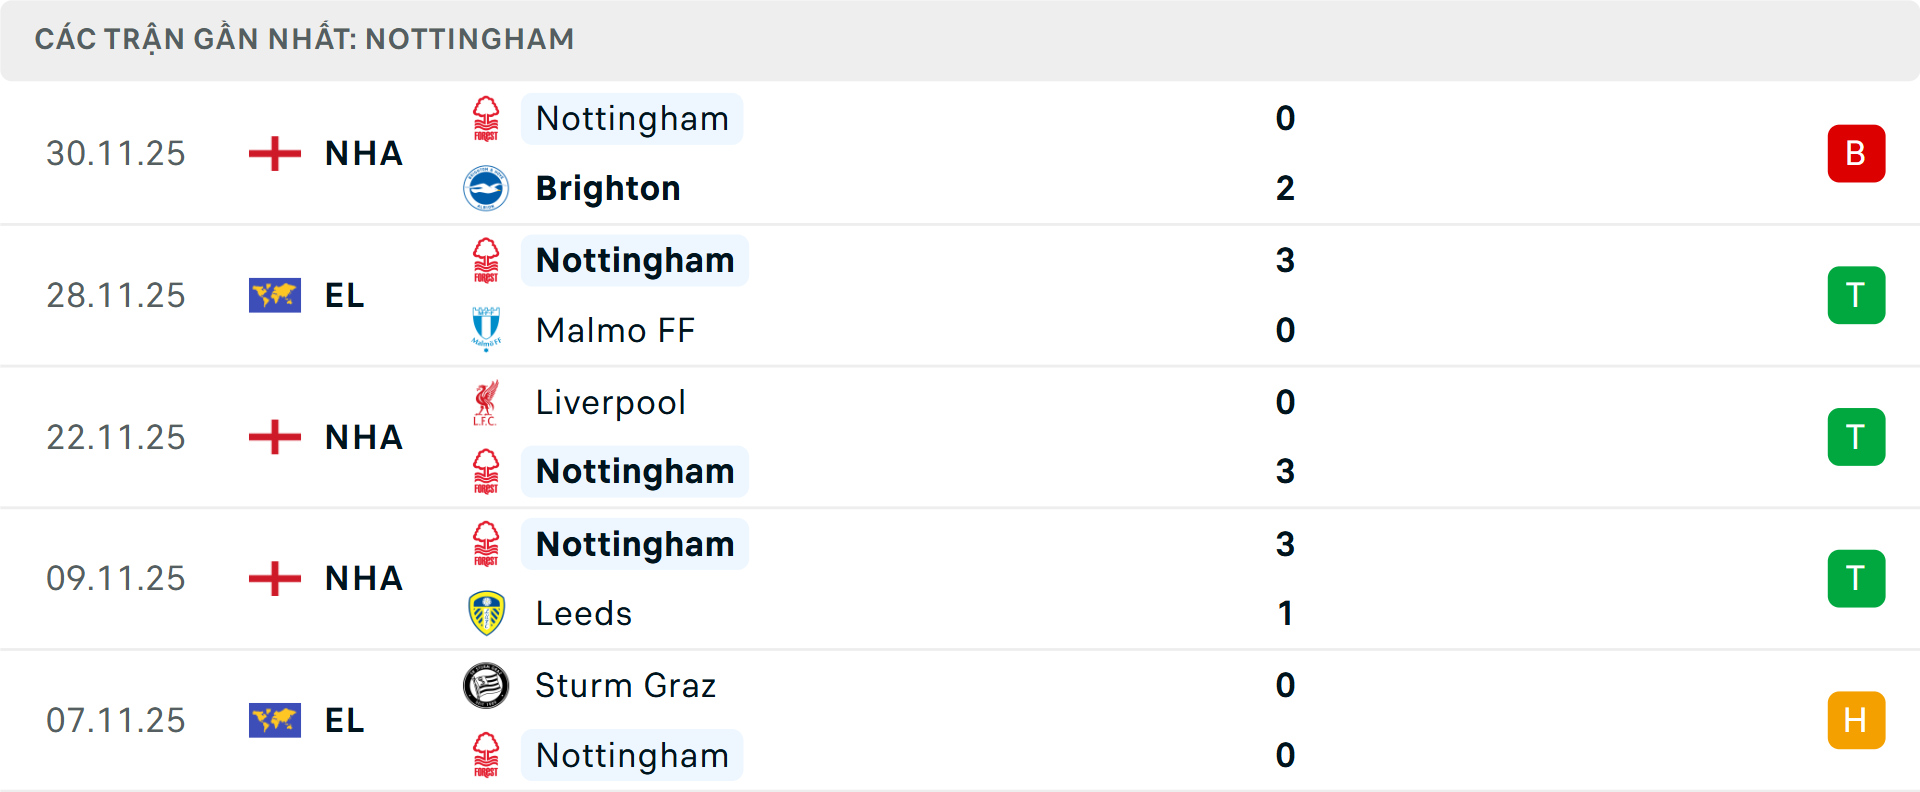Open the Sturm Graz team link
Image resolution: width=1920 pixels, height=792 pixels.
625,686
